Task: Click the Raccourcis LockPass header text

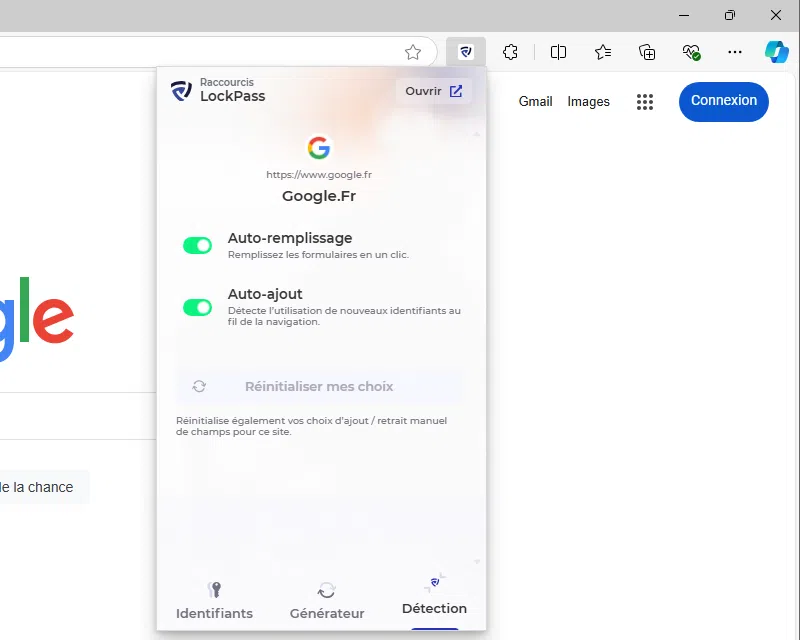Action: point(232,90)
